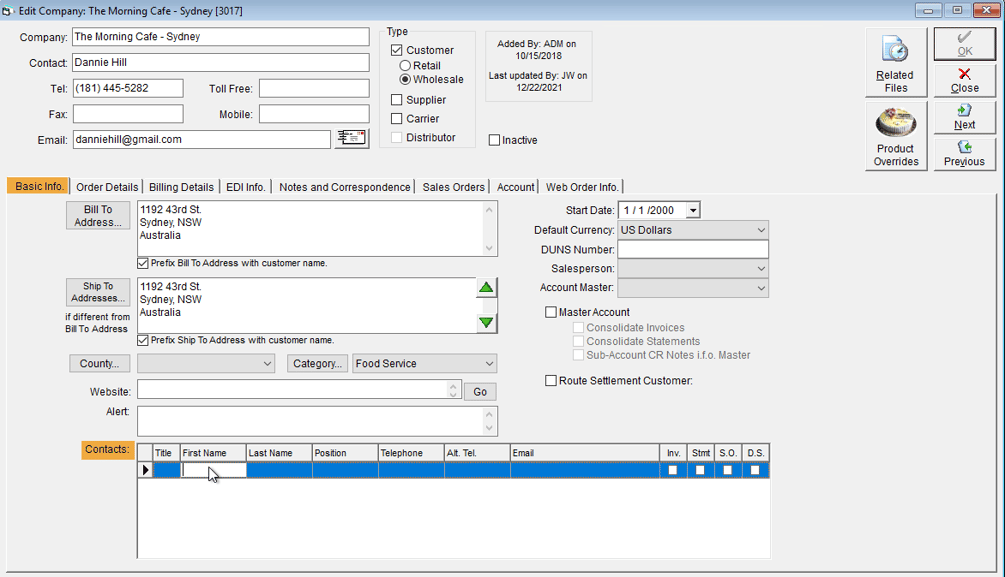Screen dimensions: 1005x577
Task: Select the Wholesale radio button
Action: (405, 79)
